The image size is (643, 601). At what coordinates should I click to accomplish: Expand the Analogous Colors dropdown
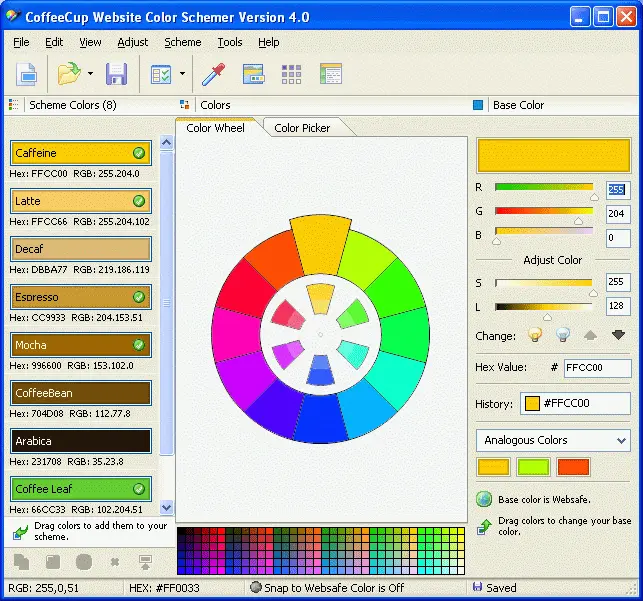click(621, 440)
